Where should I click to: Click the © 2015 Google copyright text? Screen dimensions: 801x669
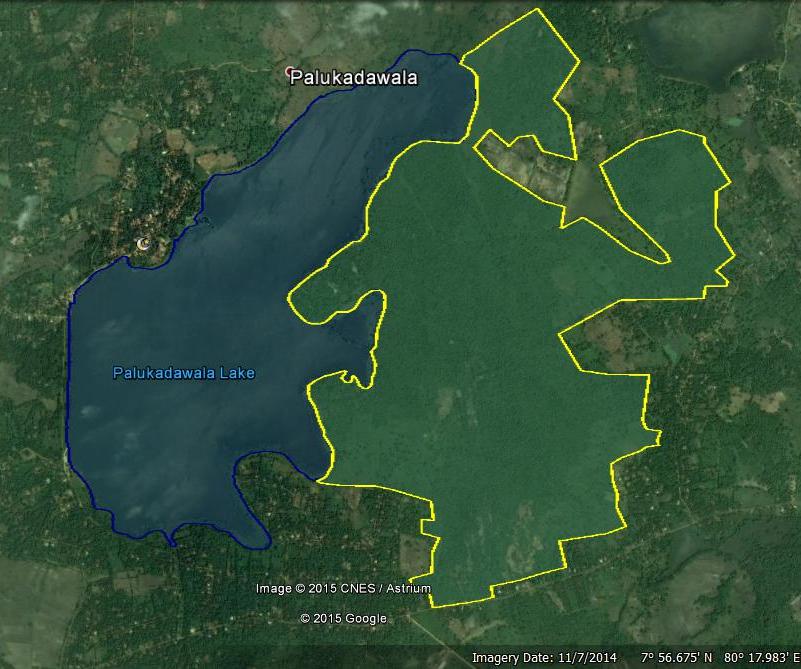point(343,618)
